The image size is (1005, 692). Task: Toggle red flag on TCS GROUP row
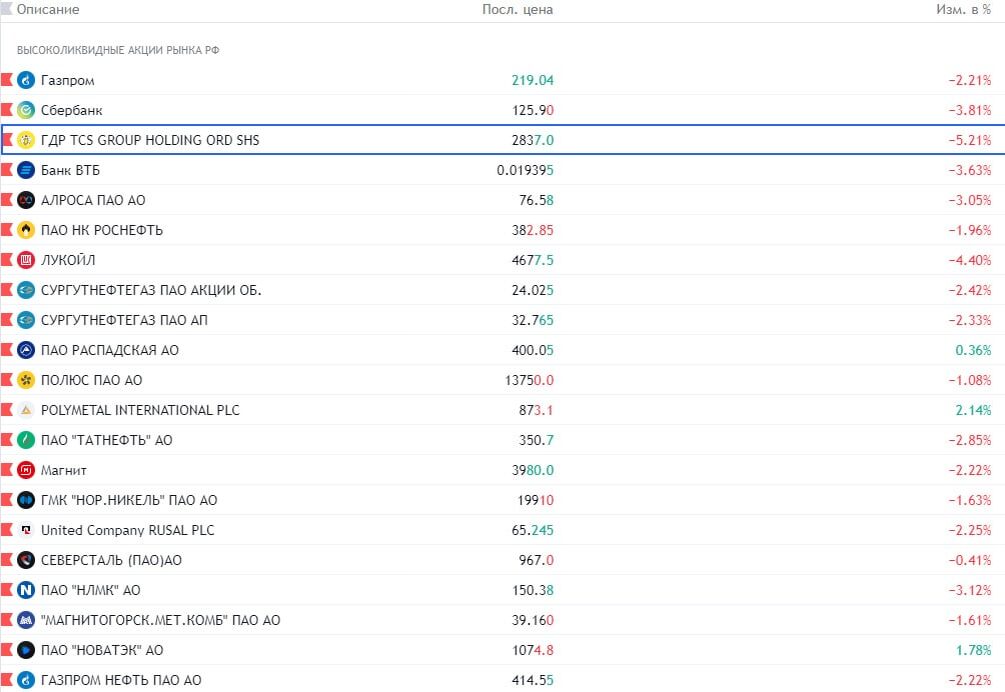pyautogui.click(x=7, y=139)
